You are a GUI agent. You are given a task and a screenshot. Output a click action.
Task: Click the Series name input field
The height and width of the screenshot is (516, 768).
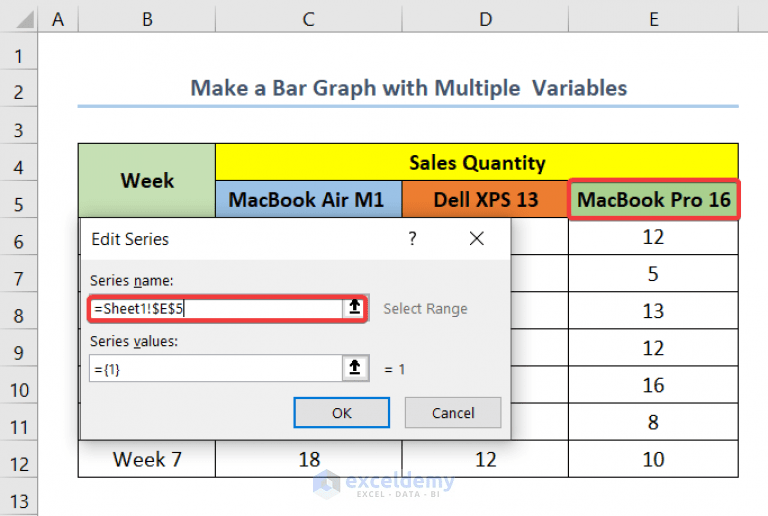(216, 308)
